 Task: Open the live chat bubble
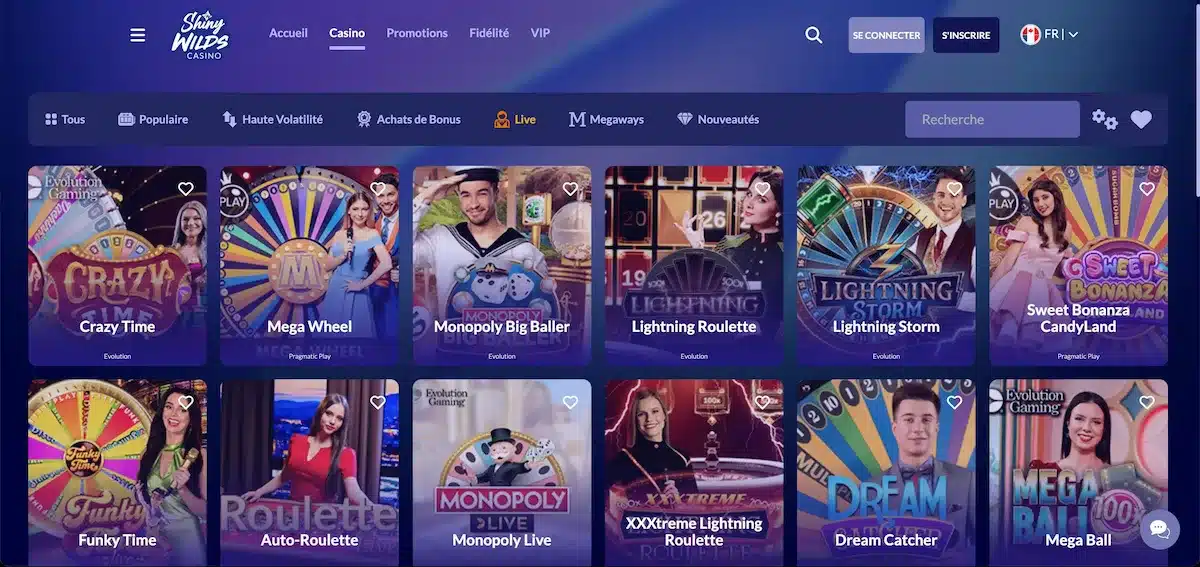(1159, 528)
